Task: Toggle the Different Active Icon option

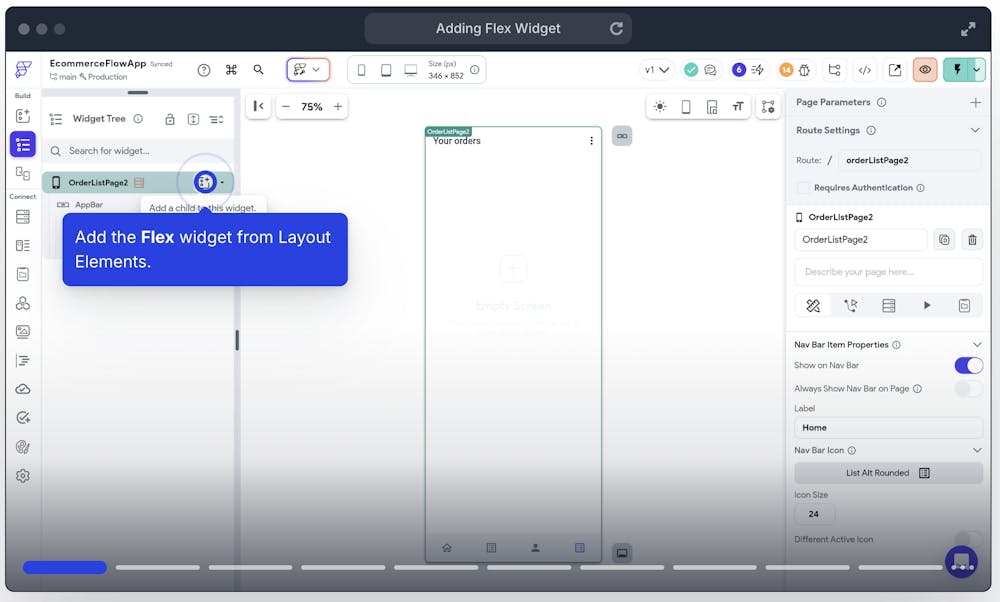Action: (966, 538)
